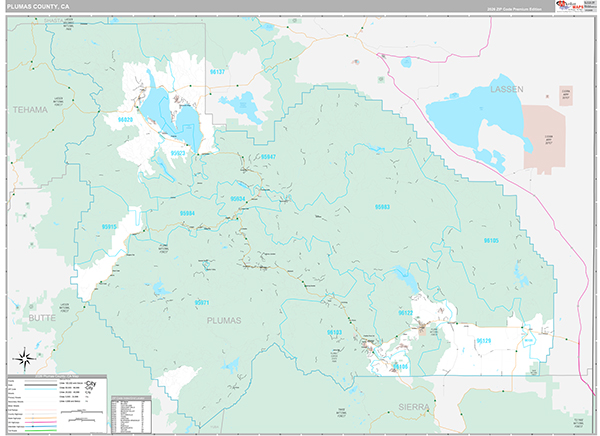This screenshot has width=600, height=436.
Task: Click ZIP code 96122 label
Action: pos(406,313)
